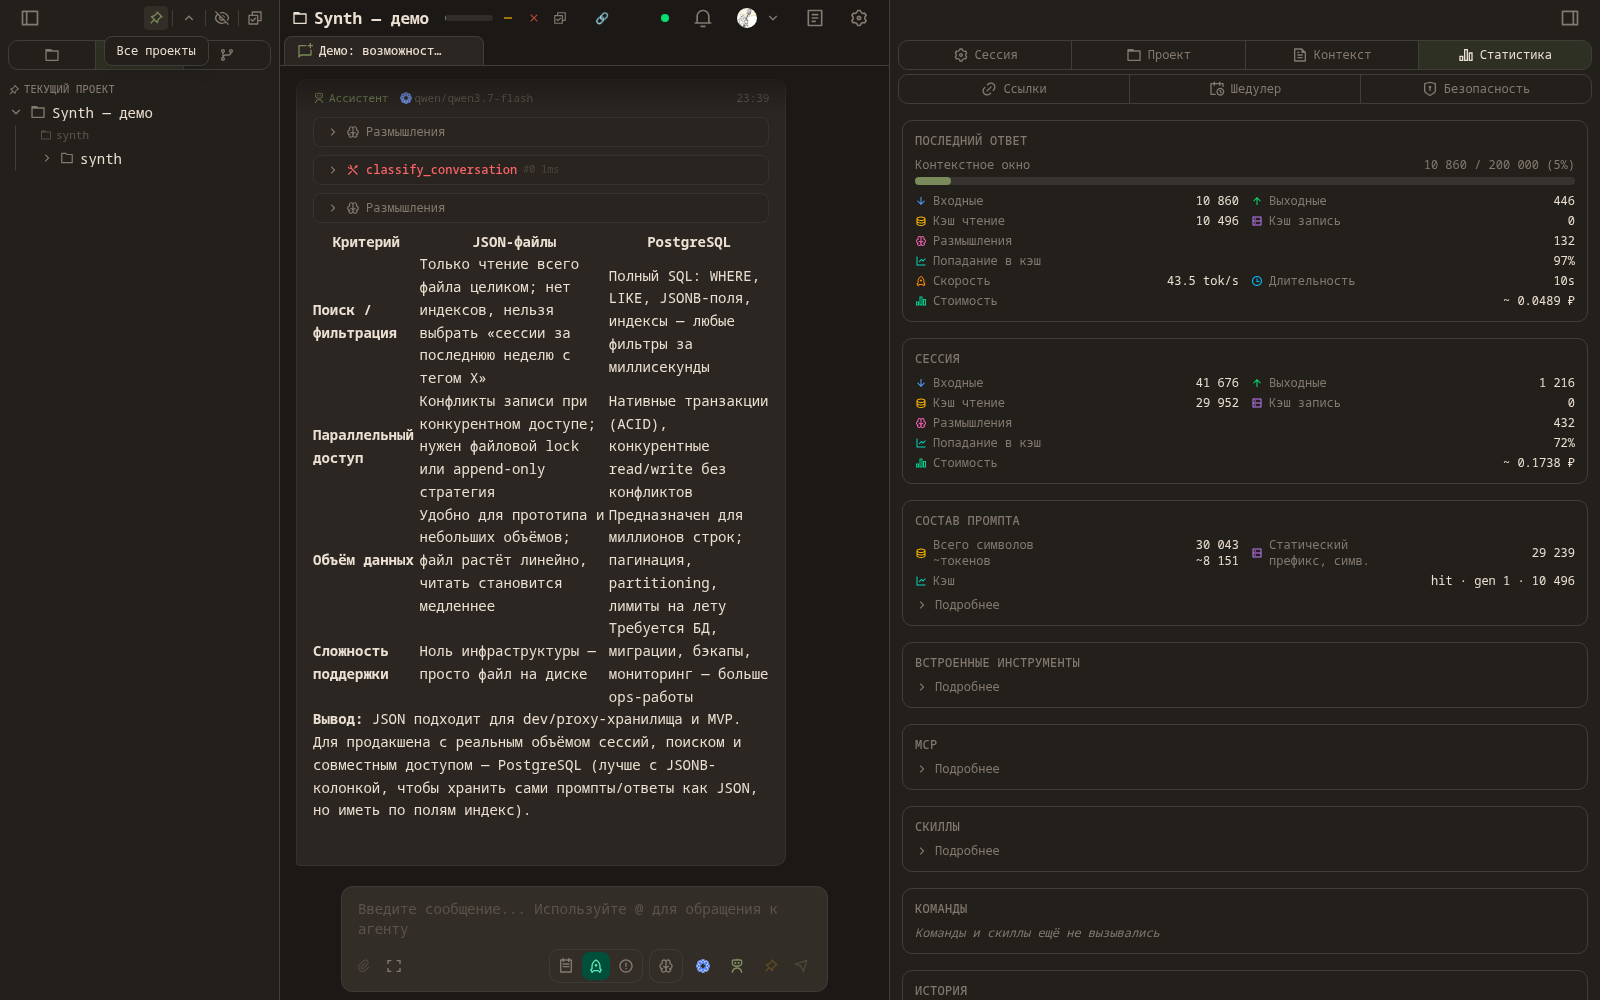Expand Подробнее under Скиллы
The width and height of the screenshot is (1600, 1000).
coord(958,851)
